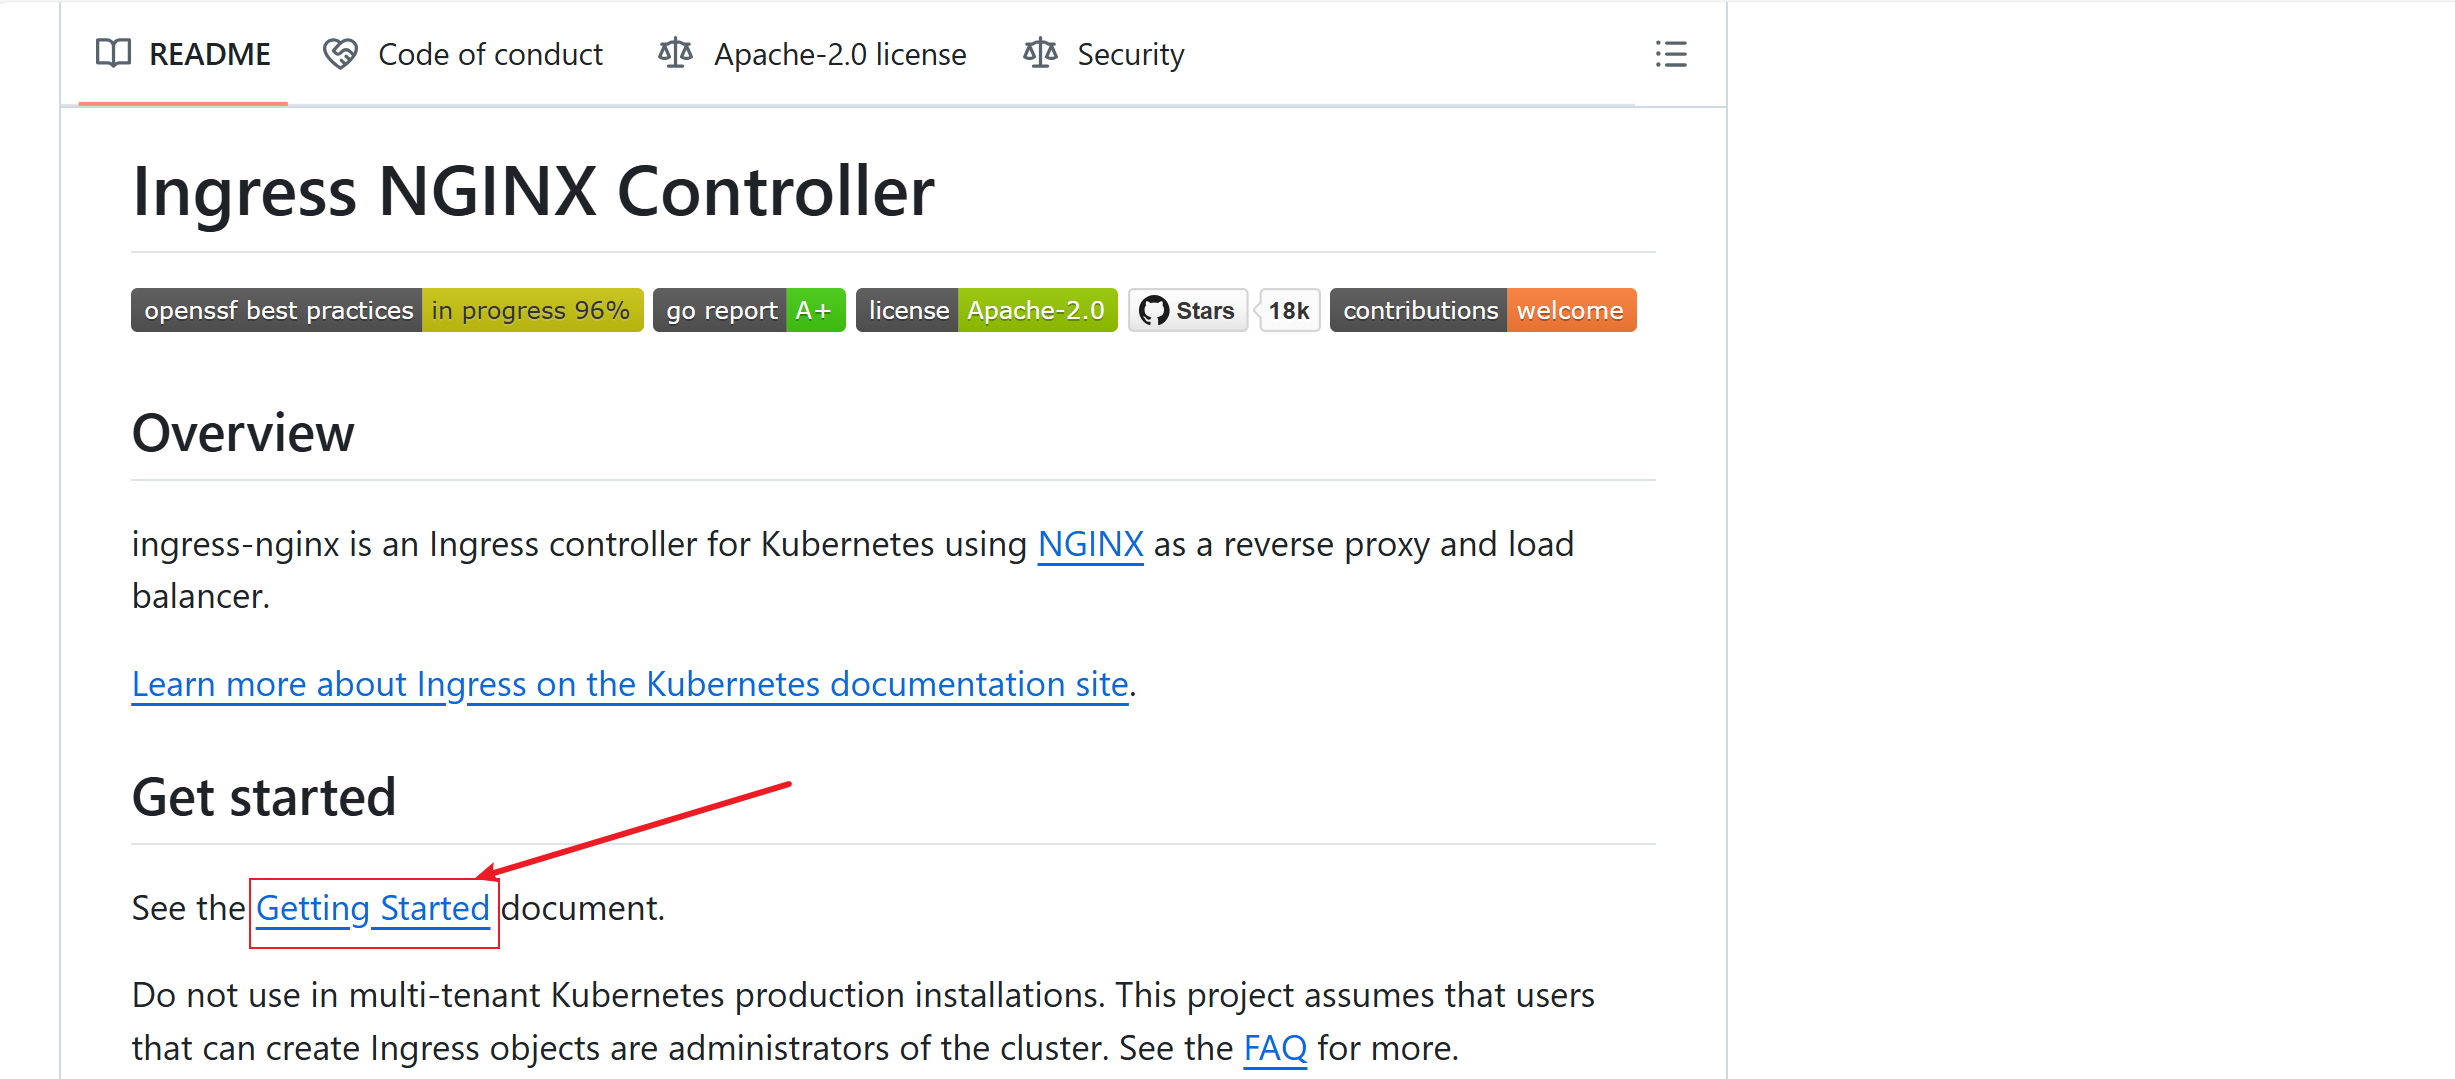Click the Code of conduct heart icon

(x=340, y=53)
